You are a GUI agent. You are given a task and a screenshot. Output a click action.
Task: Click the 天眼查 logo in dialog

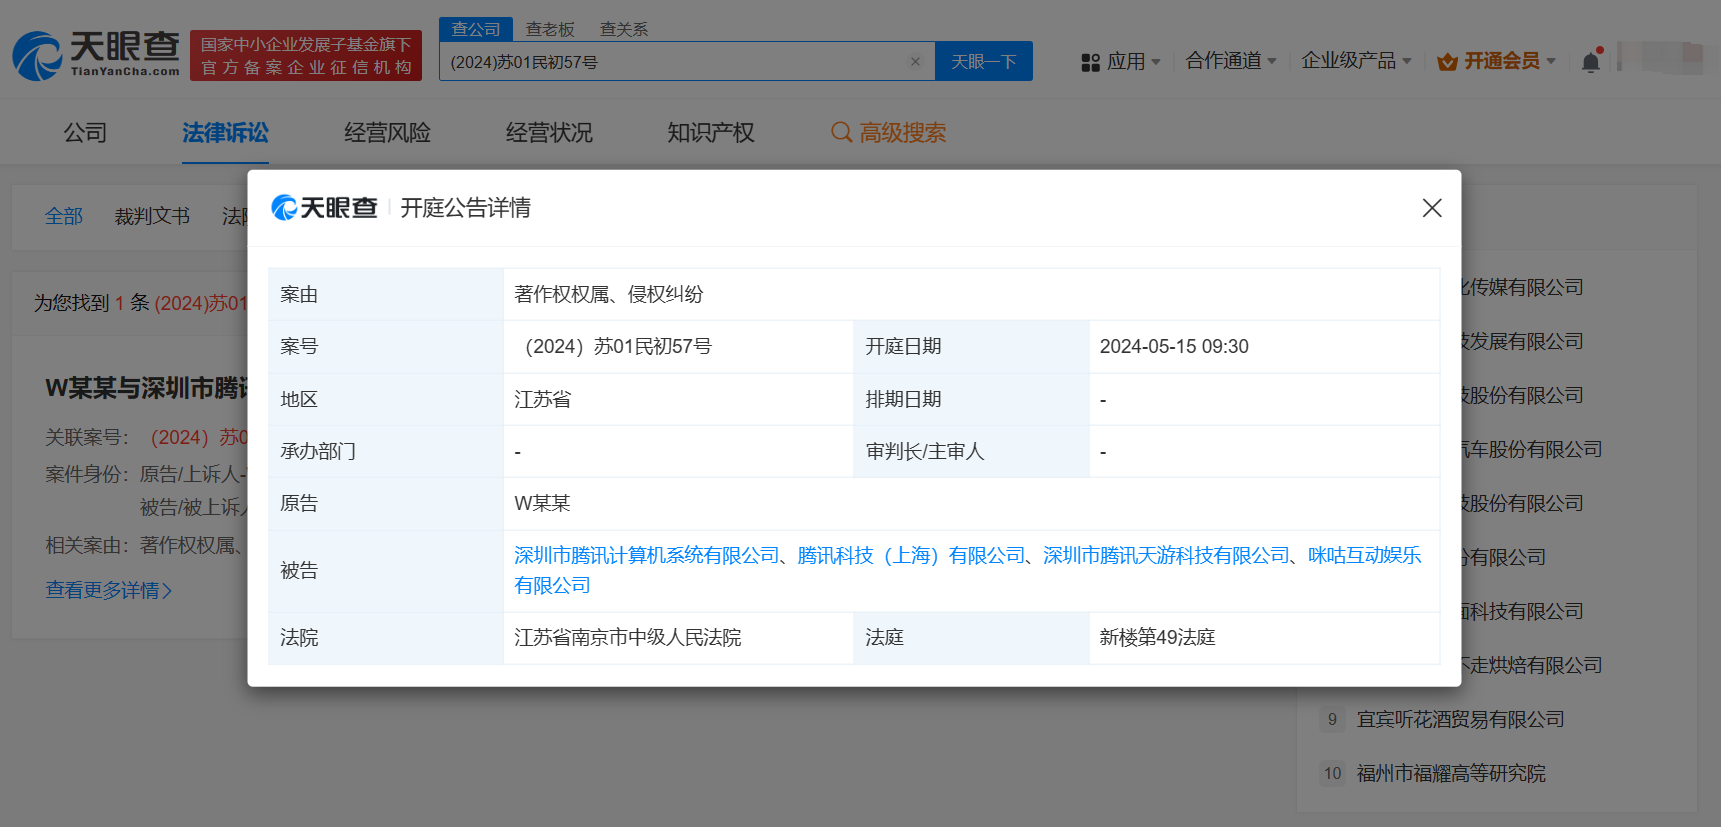pyautogui.click(x=324, y=208)
